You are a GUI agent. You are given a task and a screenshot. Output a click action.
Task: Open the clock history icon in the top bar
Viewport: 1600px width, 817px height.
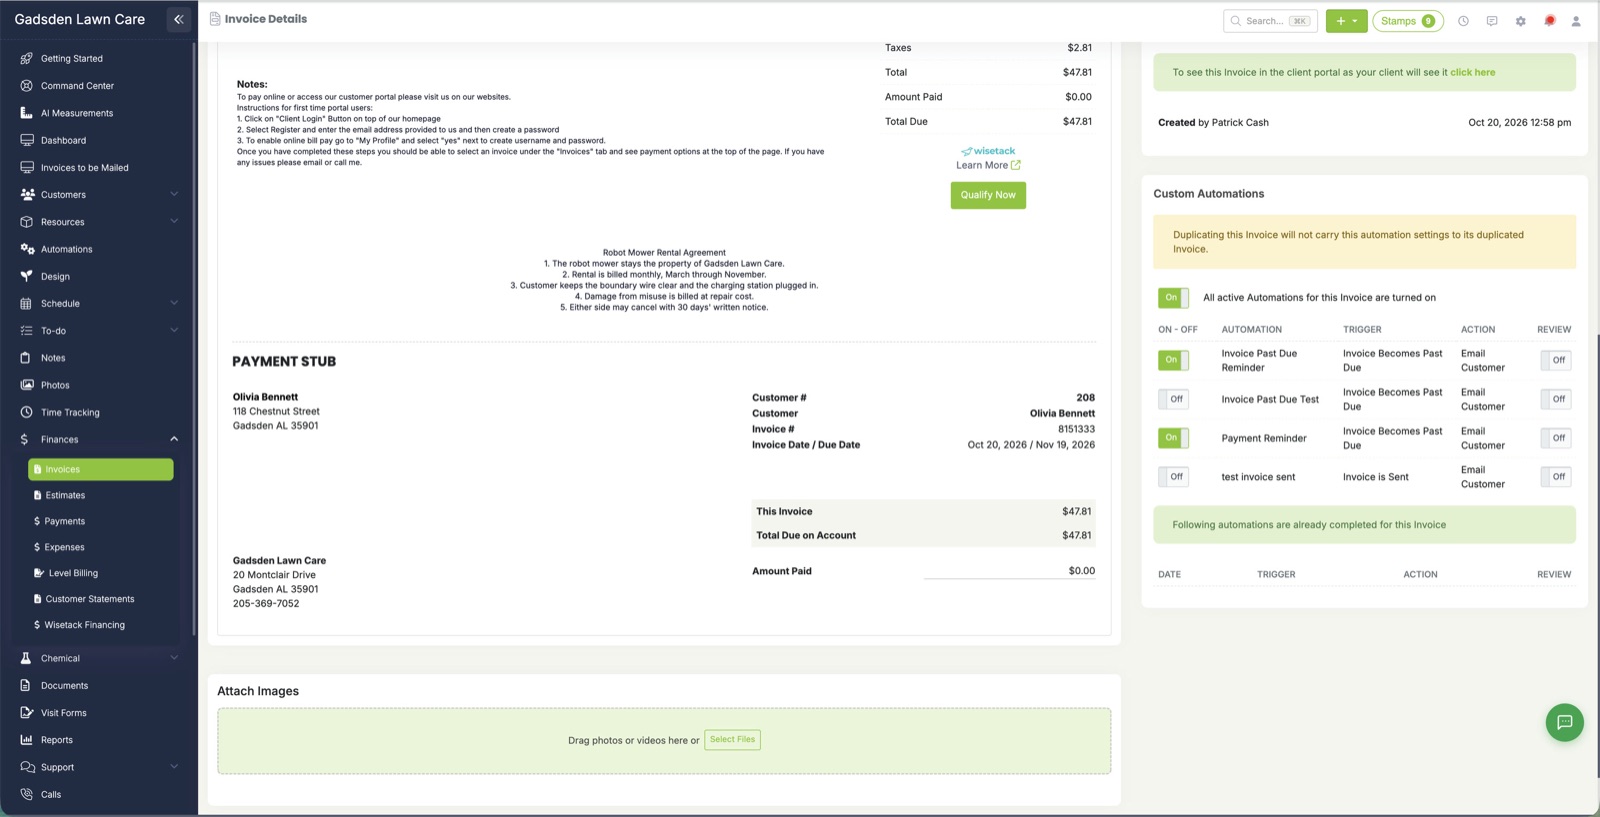(x=1463, y=21)
